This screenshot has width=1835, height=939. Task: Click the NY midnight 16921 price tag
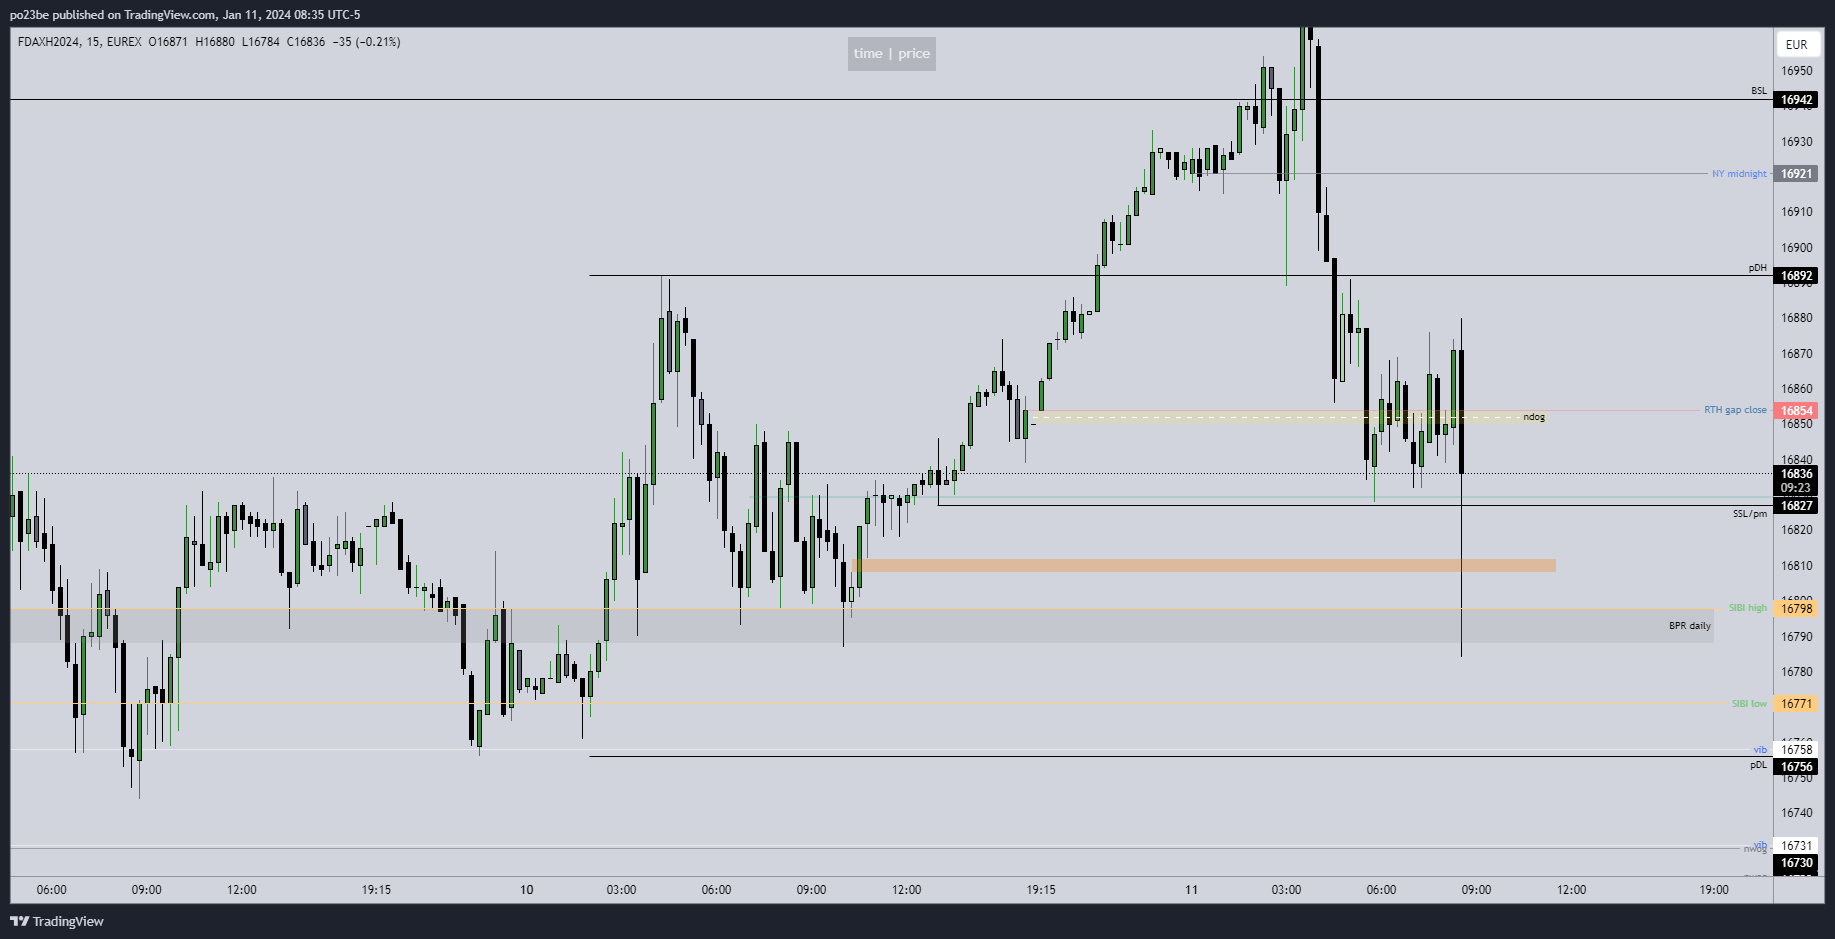[1796, 174]
